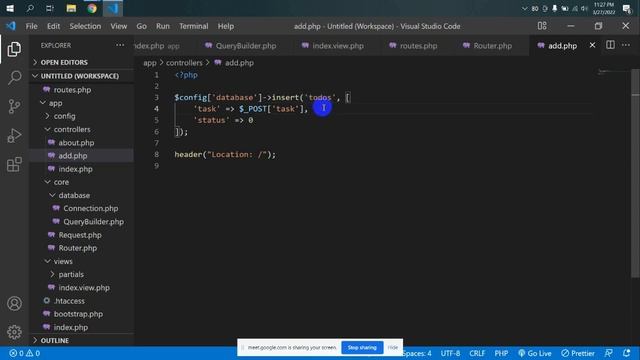Customize layout from title bar icon
The image size is (640, 360).
[542, 26]
